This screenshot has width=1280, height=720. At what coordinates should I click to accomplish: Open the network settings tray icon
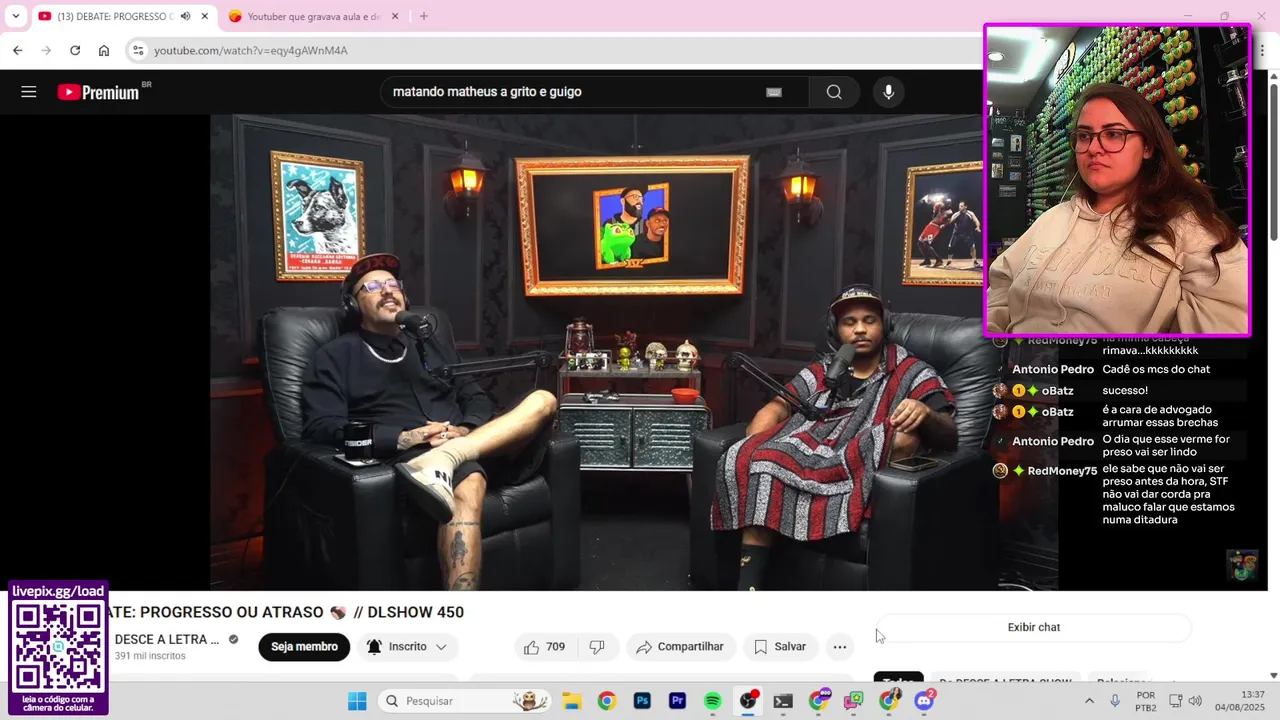pos(1176,701)
